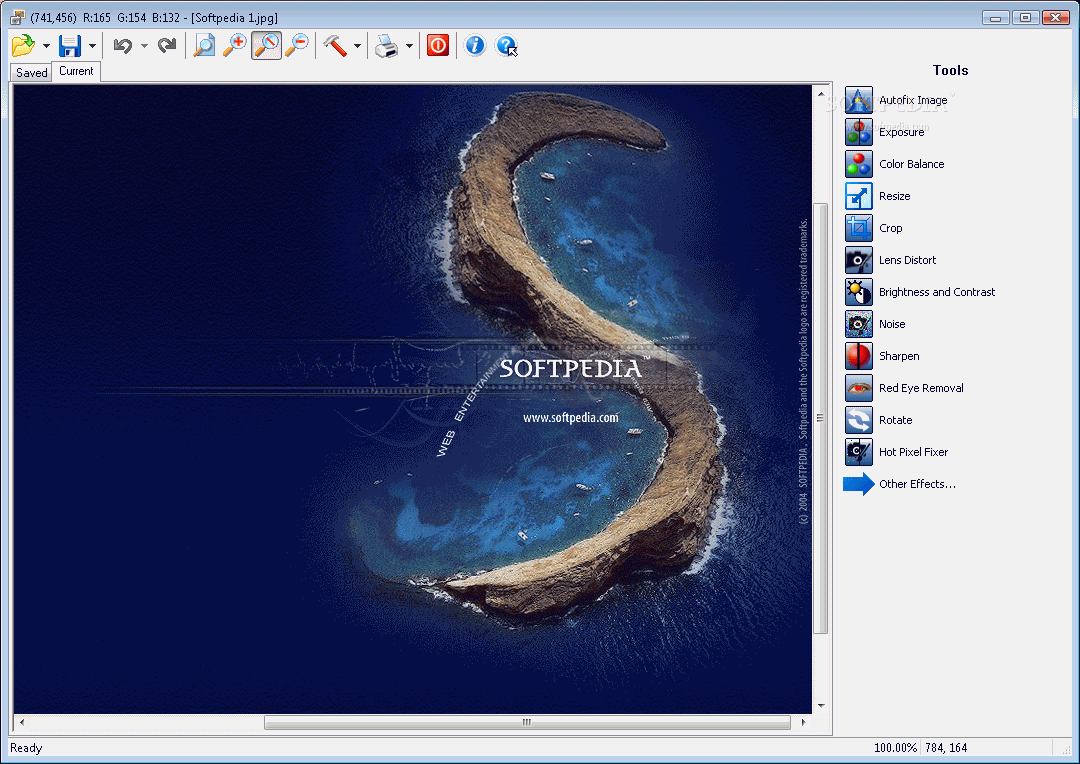Open the Color Balance tool icon

[859, 164]
